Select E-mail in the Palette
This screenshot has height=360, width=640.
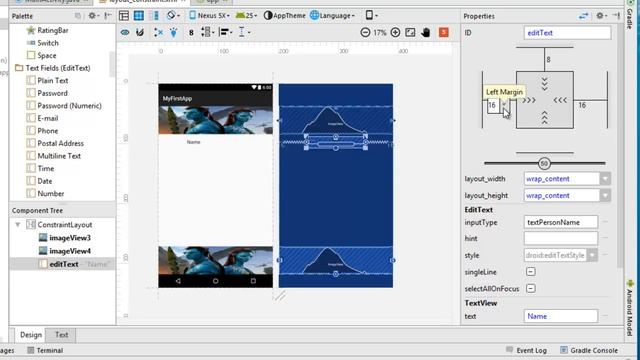47,118
